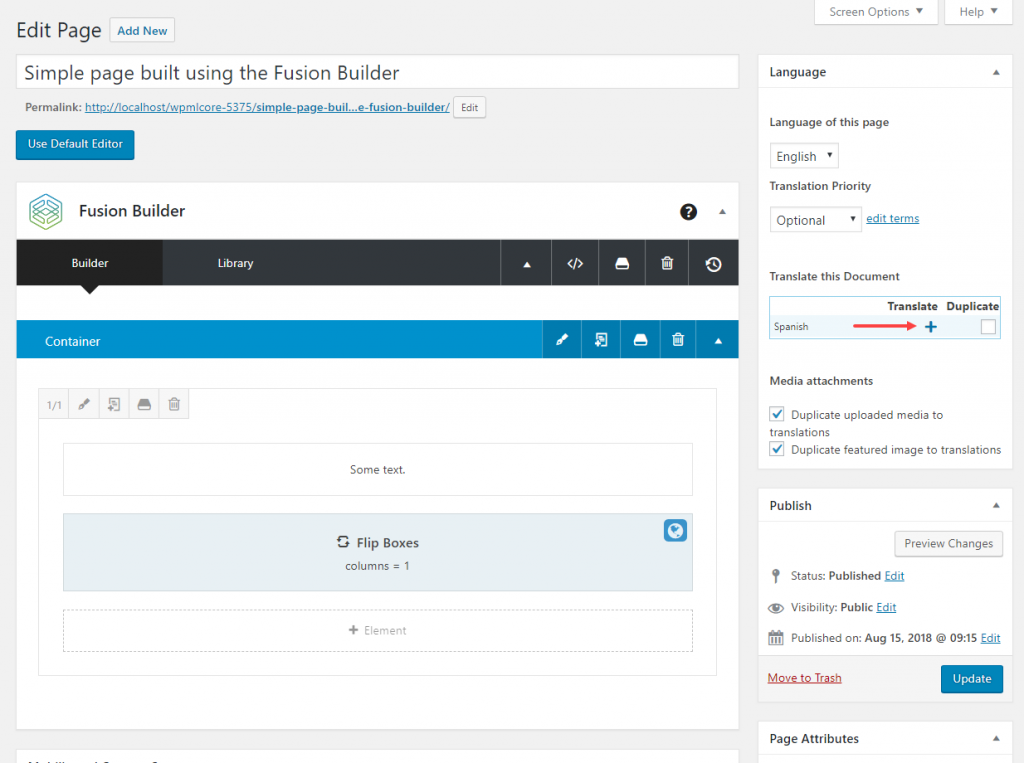Save the 1/1 column to the library
The image size is (1024, 763).
[x=144, y=404]
